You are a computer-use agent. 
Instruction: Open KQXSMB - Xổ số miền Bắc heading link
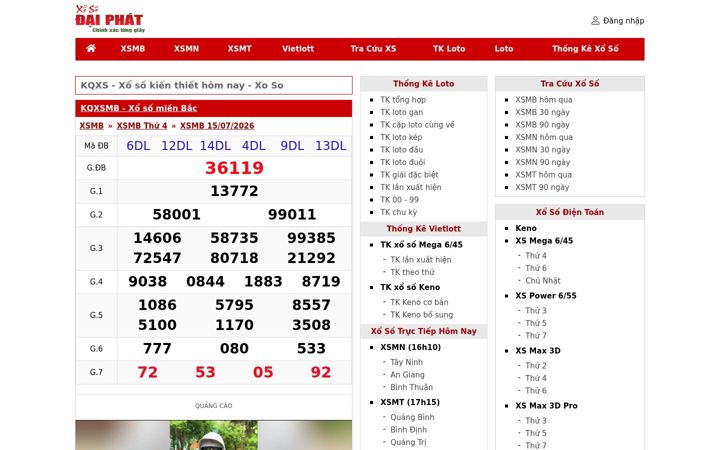pos(139,108)
